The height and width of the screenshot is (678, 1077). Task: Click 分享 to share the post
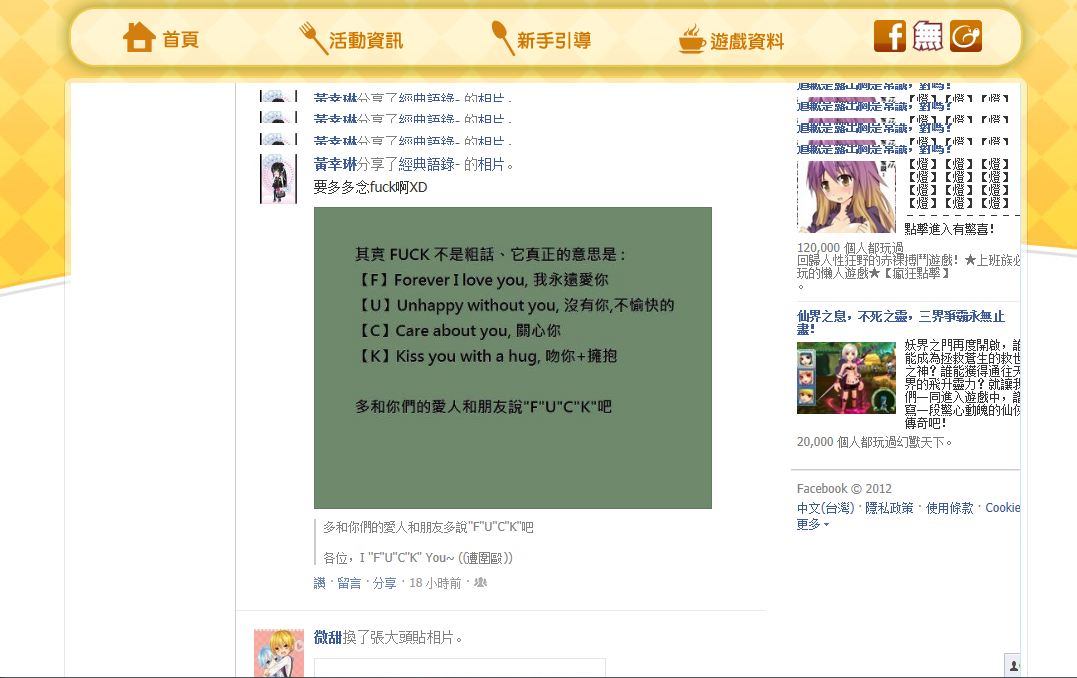click(x=384, y=583)
